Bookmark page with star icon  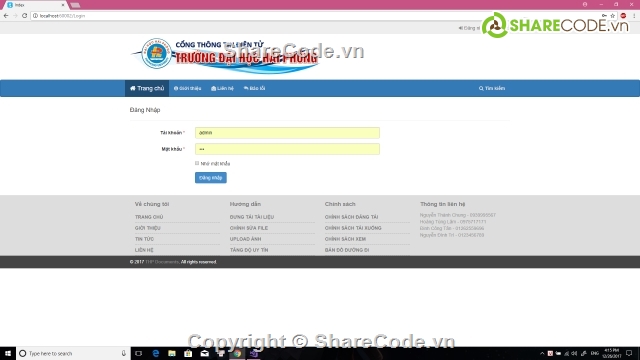pyautogui.click(x=613, y=16)
